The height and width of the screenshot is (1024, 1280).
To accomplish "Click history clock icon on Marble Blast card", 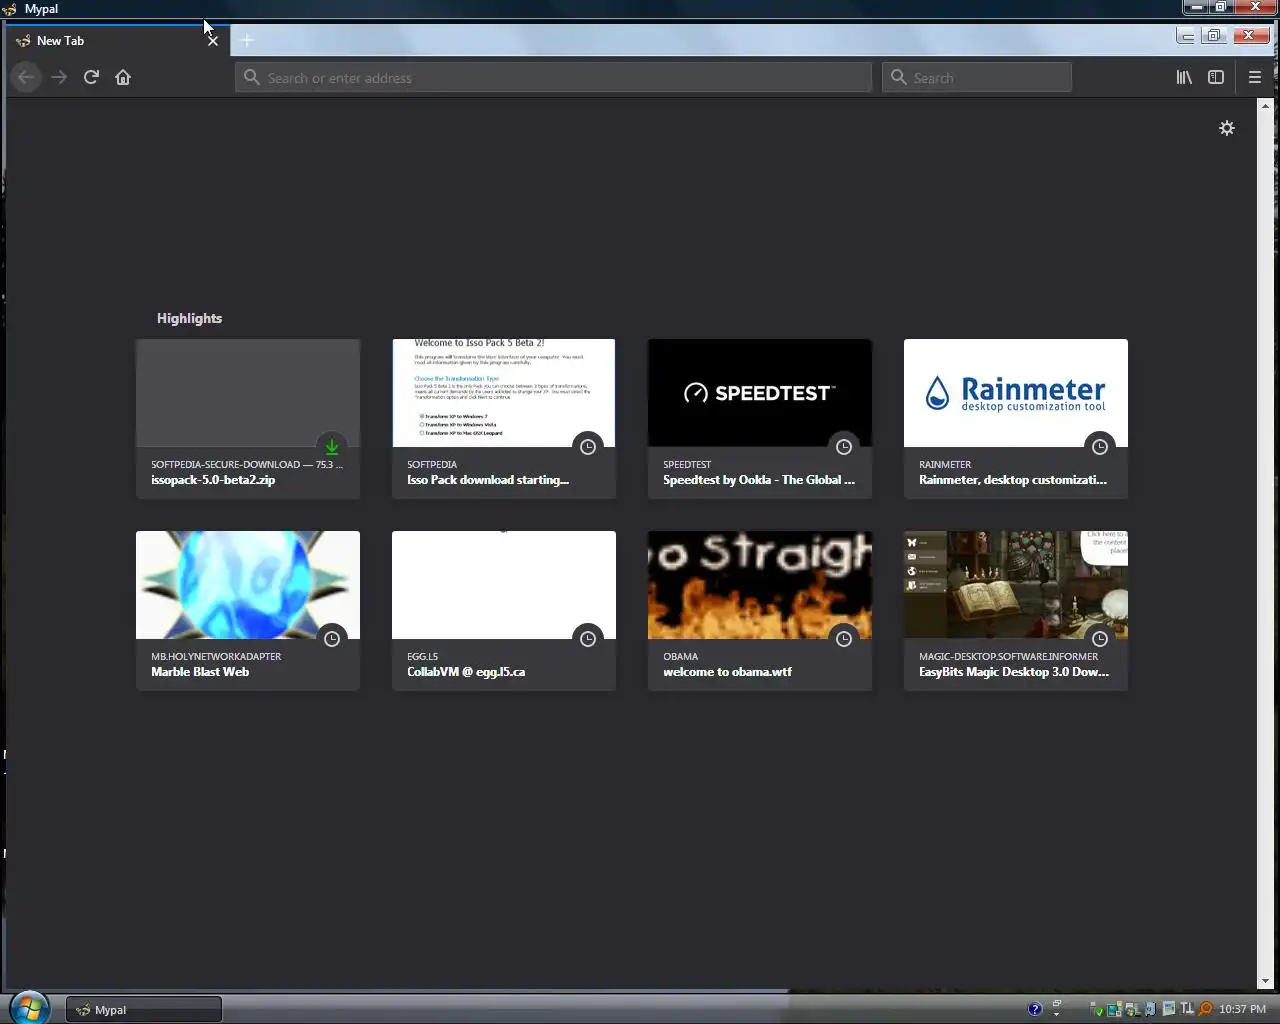I will coord(332,639).
